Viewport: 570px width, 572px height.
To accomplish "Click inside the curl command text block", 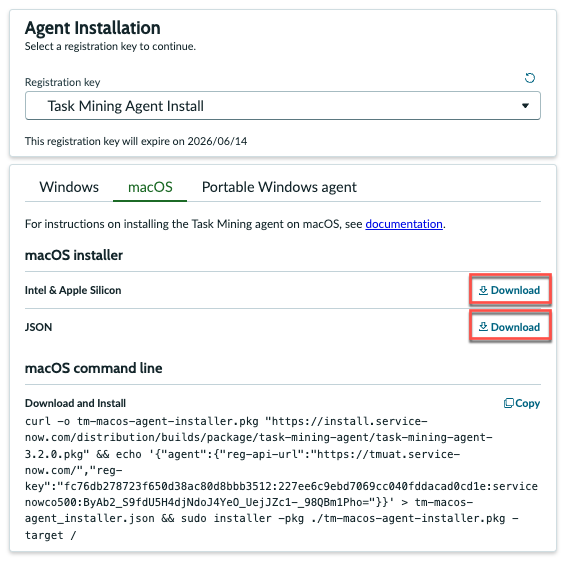I will coord(281,478).
